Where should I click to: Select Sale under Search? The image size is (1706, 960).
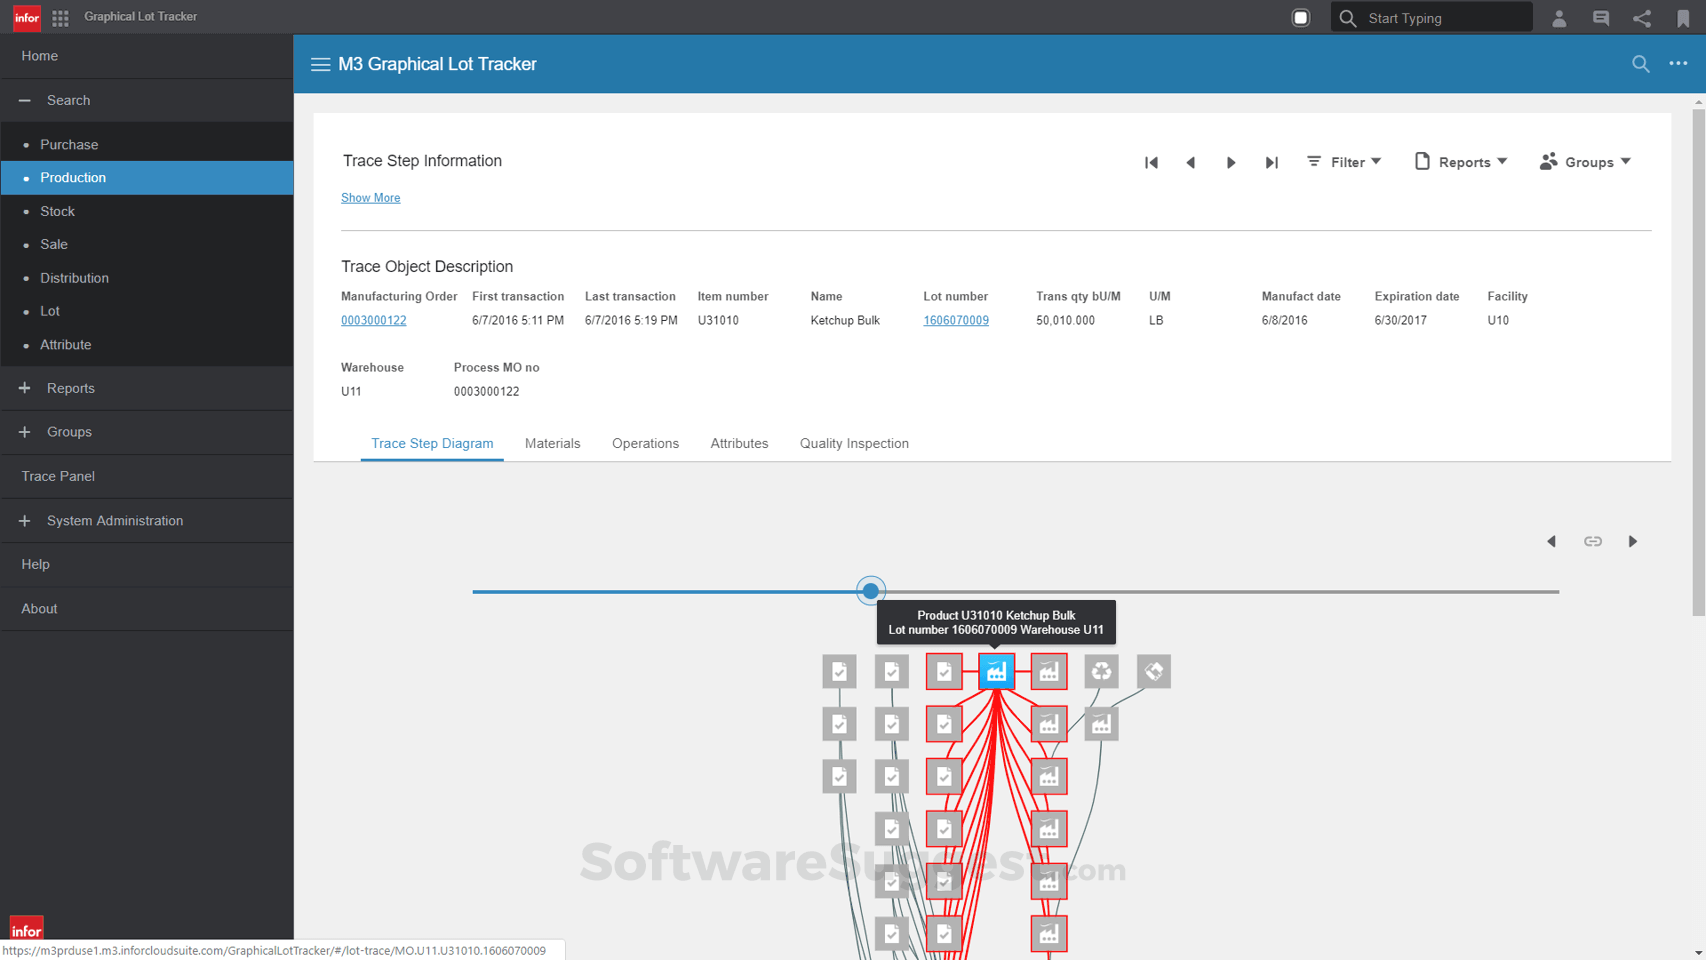(147, 245)
